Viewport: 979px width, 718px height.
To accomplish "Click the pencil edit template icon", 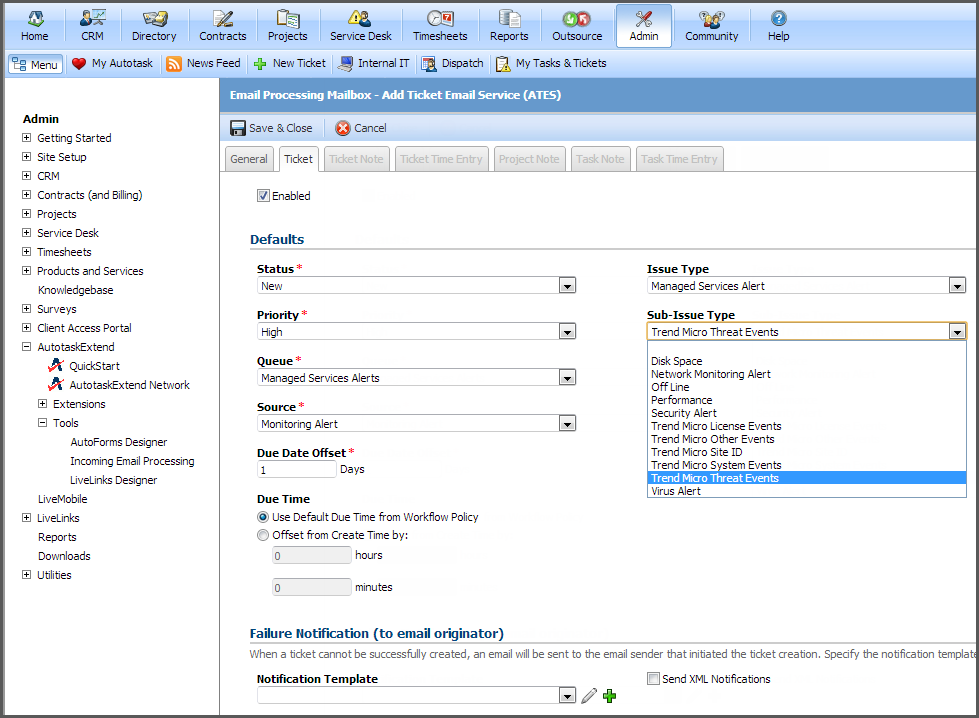I will pyautogui.click(x=589, y=696).
